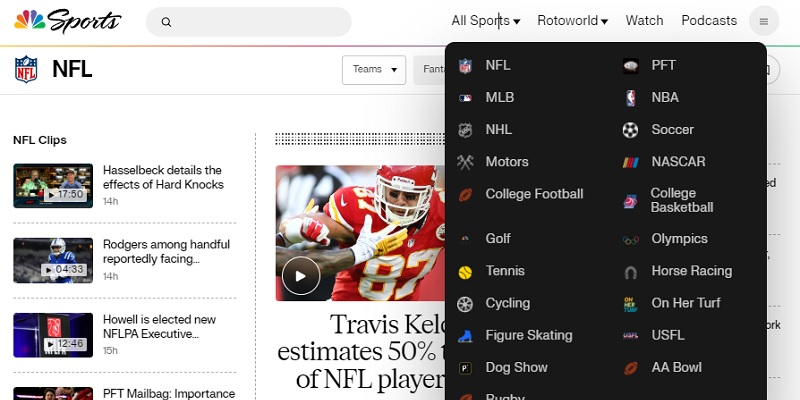Click the MLB icon in sports menu
Screen dimensions: 800x400
tap(465, 98)
